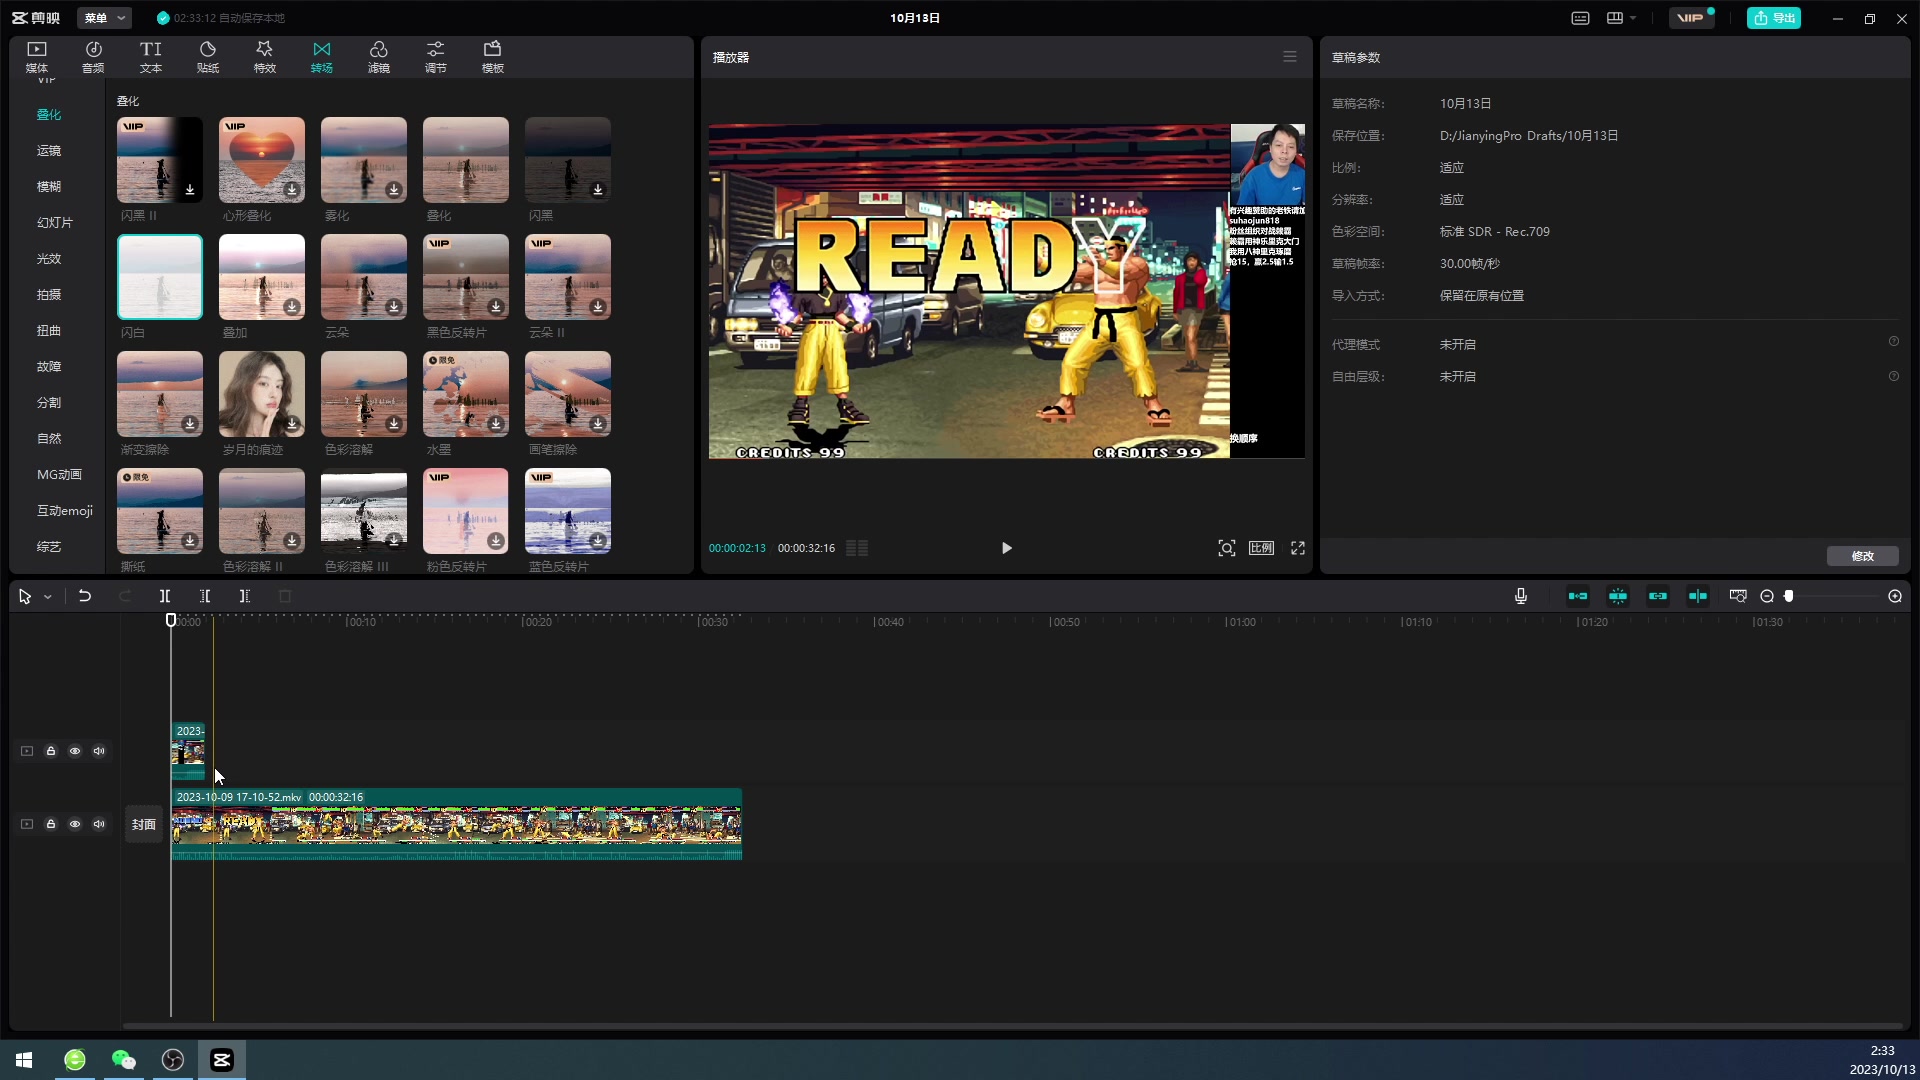Split clip at playhead
This screenshot has height=1080, width=1920.
pos(165,596)
